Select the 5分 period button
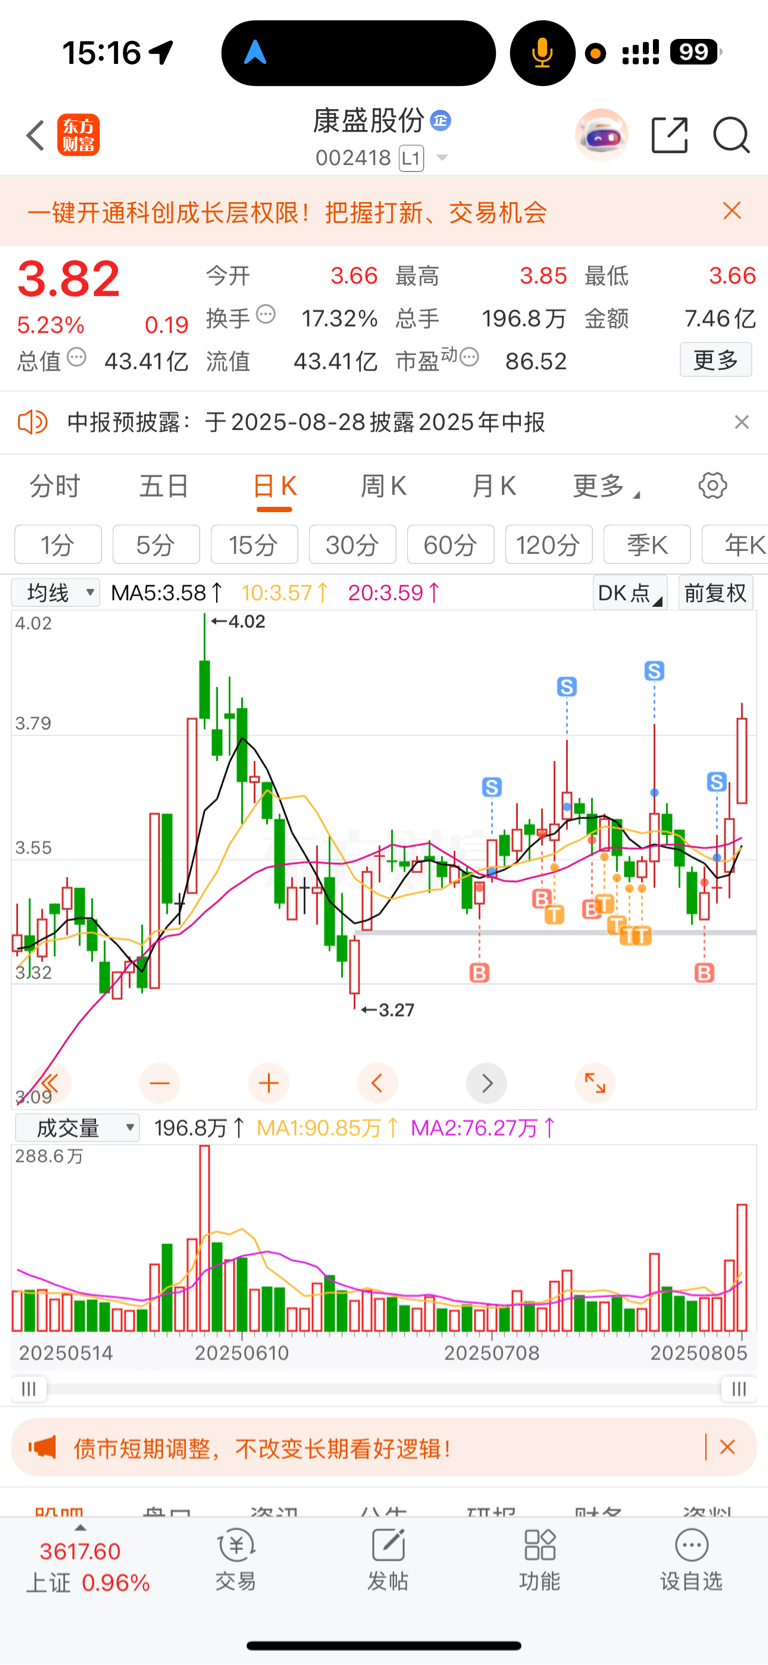The height and width of the screenshot is (1665, 768). pyautogui.click(x=156, y=545)
